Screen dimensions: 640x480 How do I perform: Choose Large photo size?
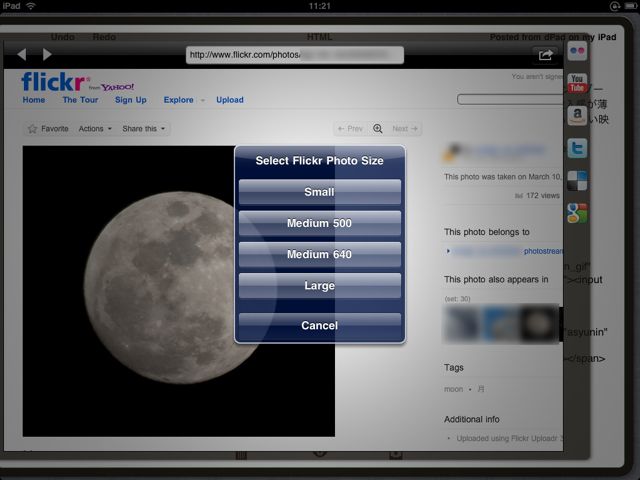tap(320, 286)
